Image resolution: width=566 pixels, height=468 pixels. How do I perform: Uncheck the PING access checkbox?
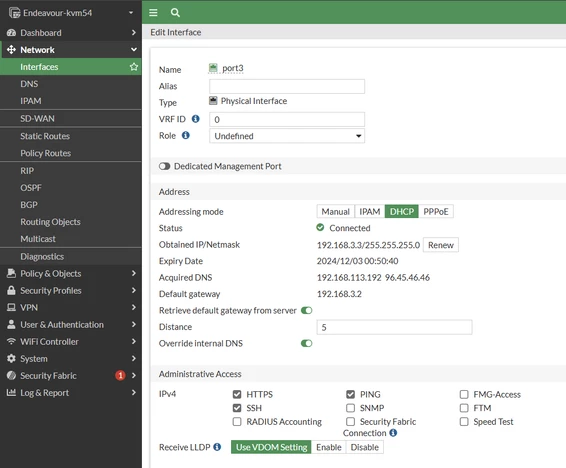pos(351,394)
